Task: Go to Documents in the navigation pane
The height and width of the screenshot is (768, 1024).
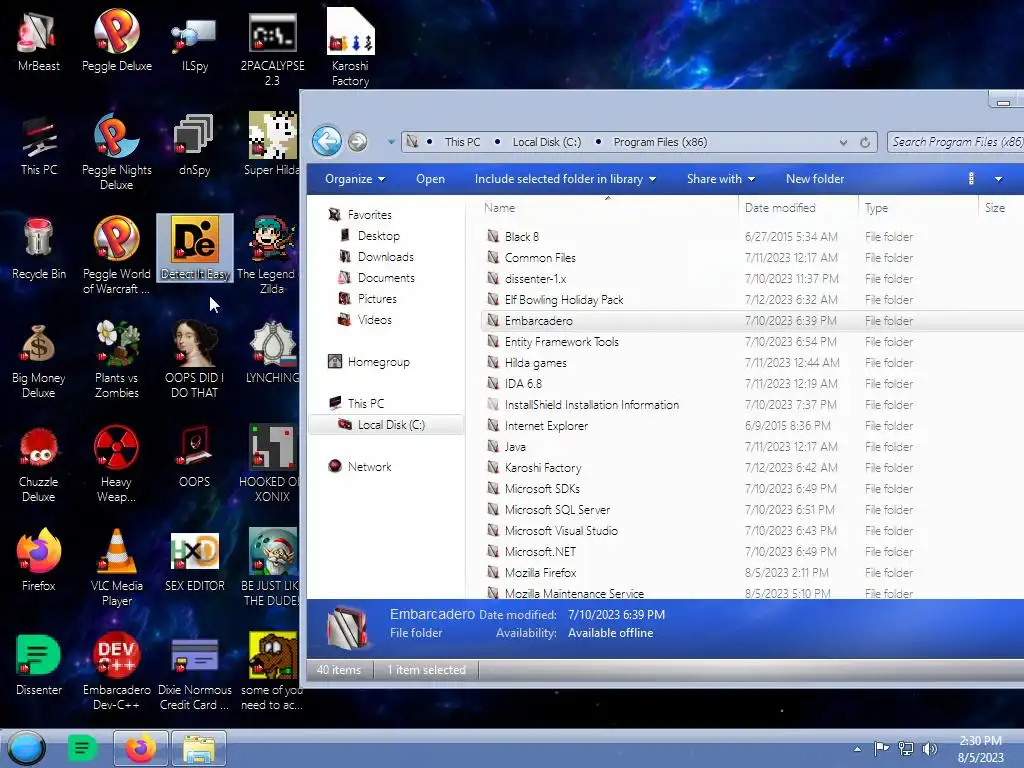Action: pyautogui.click(x=385, y=278)
